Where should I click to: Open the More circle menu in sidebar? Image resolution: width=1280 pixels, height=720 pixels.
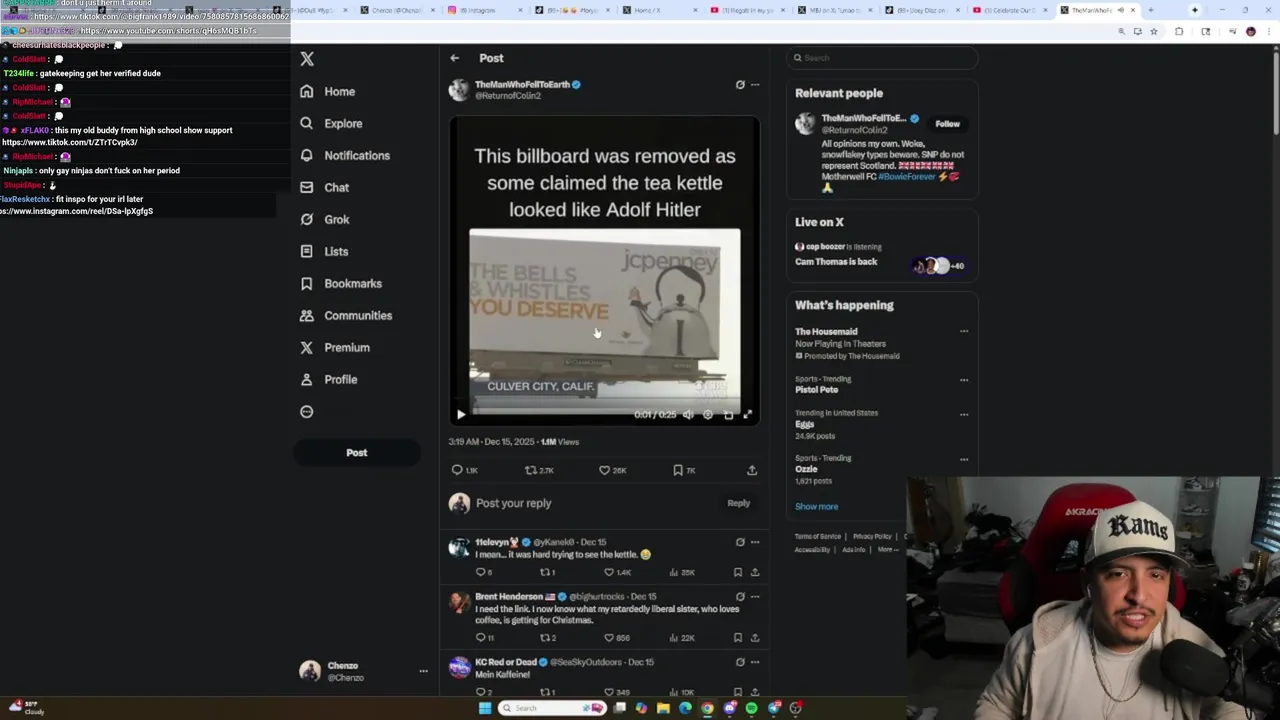pyautogui.click(x=307, y=411)
